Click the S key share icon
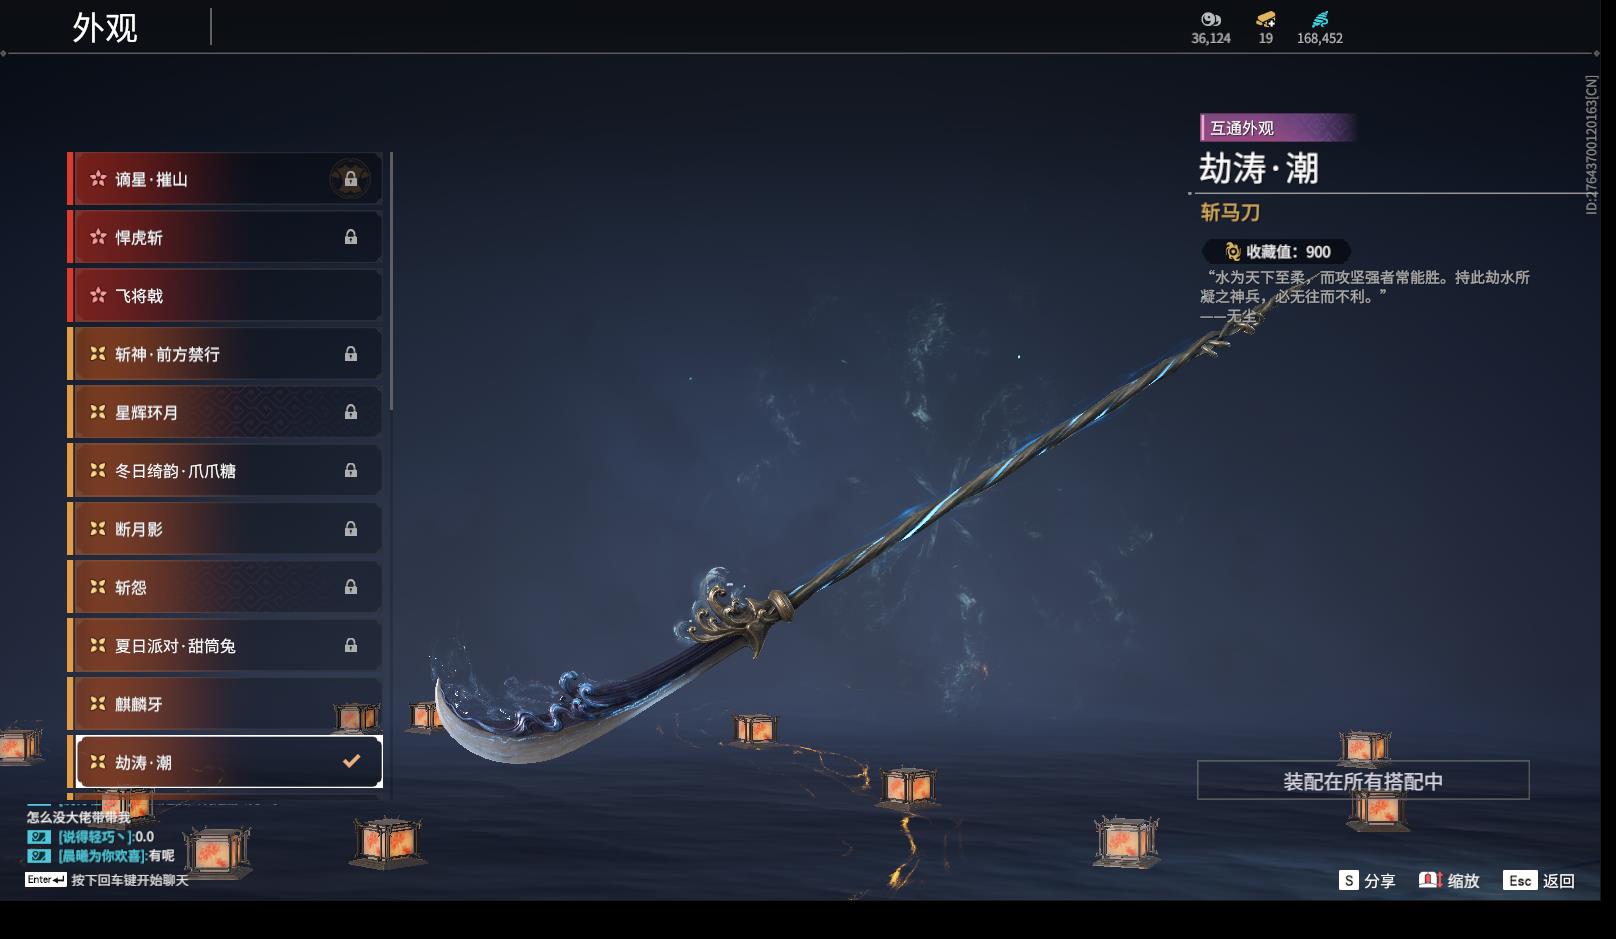The image size is (1616, 939). [1349, 880]
